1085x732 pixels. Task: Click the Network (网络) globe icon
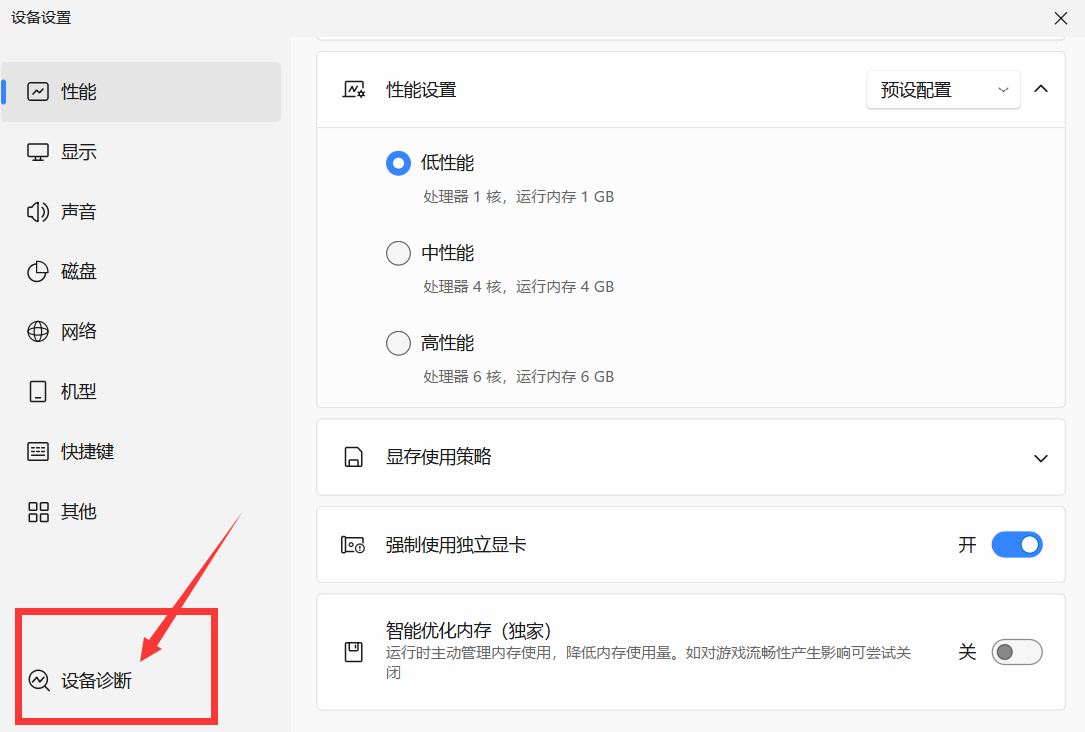[x=38, y=332]
